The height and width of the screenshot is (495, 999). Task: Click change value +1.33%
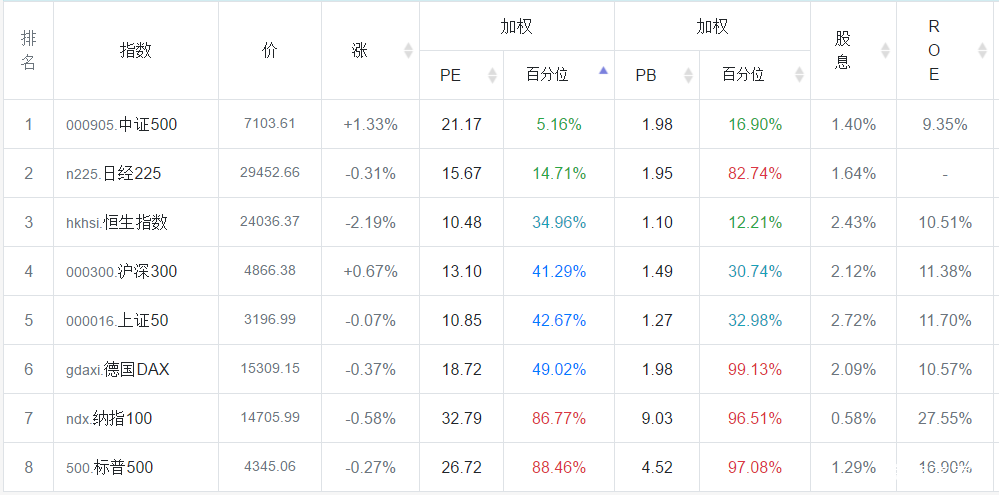point(371,124)
